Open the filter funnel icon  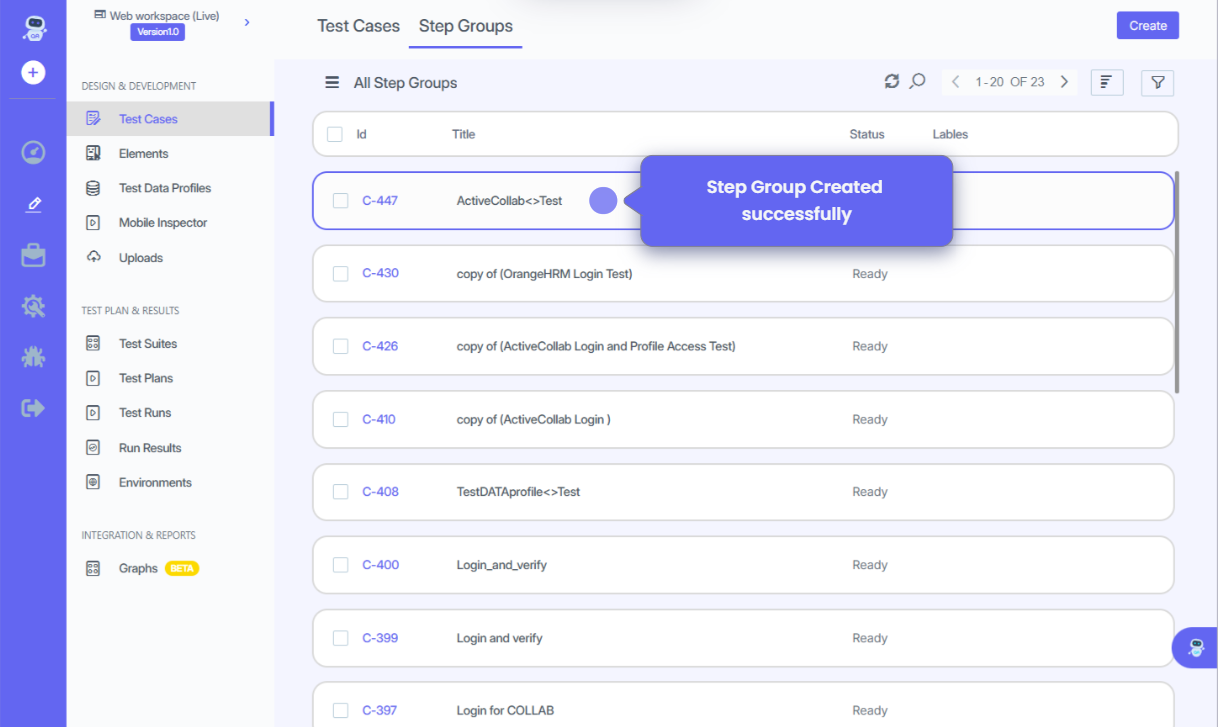(x=1157, y=82)
